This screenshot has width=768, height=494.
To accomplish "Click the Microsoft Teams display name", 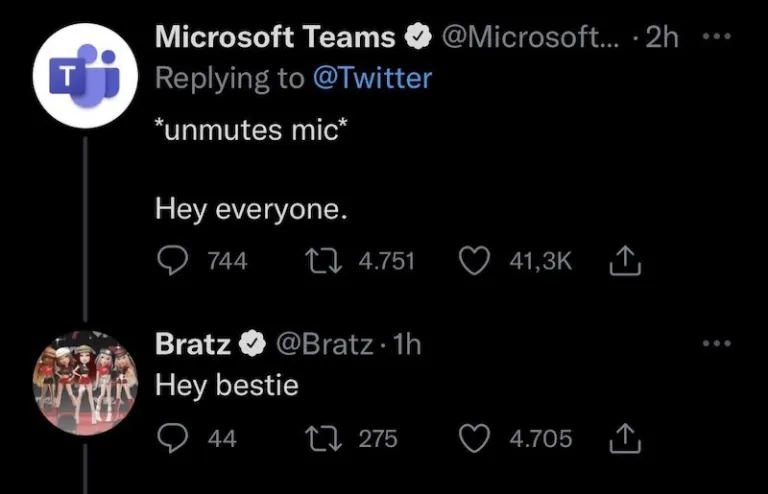I will (275, 38).
